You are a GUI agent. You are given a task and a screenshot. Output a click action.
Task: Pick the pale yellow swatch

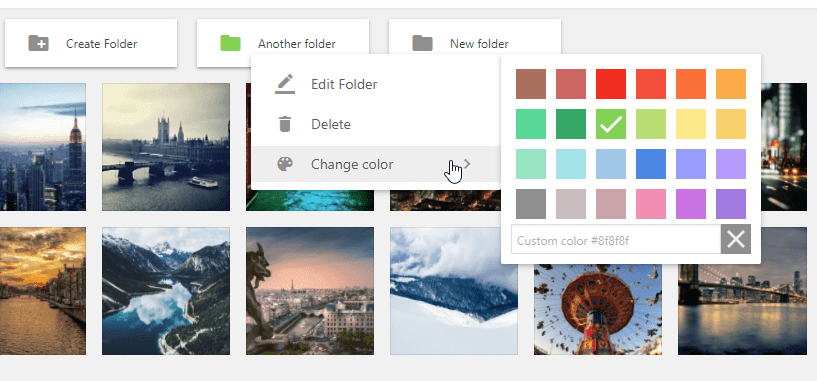(691, 124)
